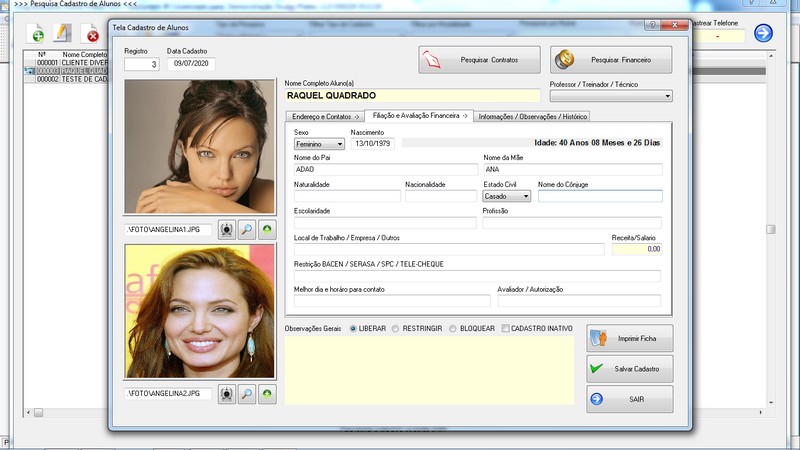The height and width of the screenshot is (450, 800).
Task: Click the Nome do Cônjuge input field
Action: pyautogui.click(x=599, y=197)
